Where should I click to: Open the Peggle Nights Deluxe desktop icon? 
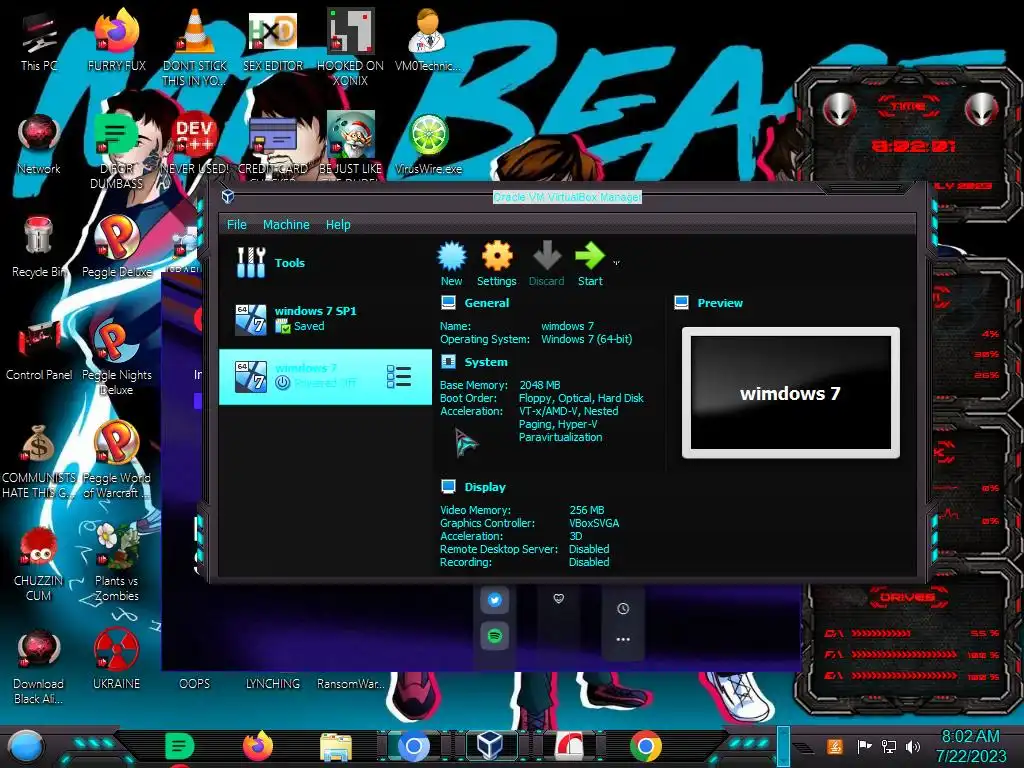pos(116,358)
